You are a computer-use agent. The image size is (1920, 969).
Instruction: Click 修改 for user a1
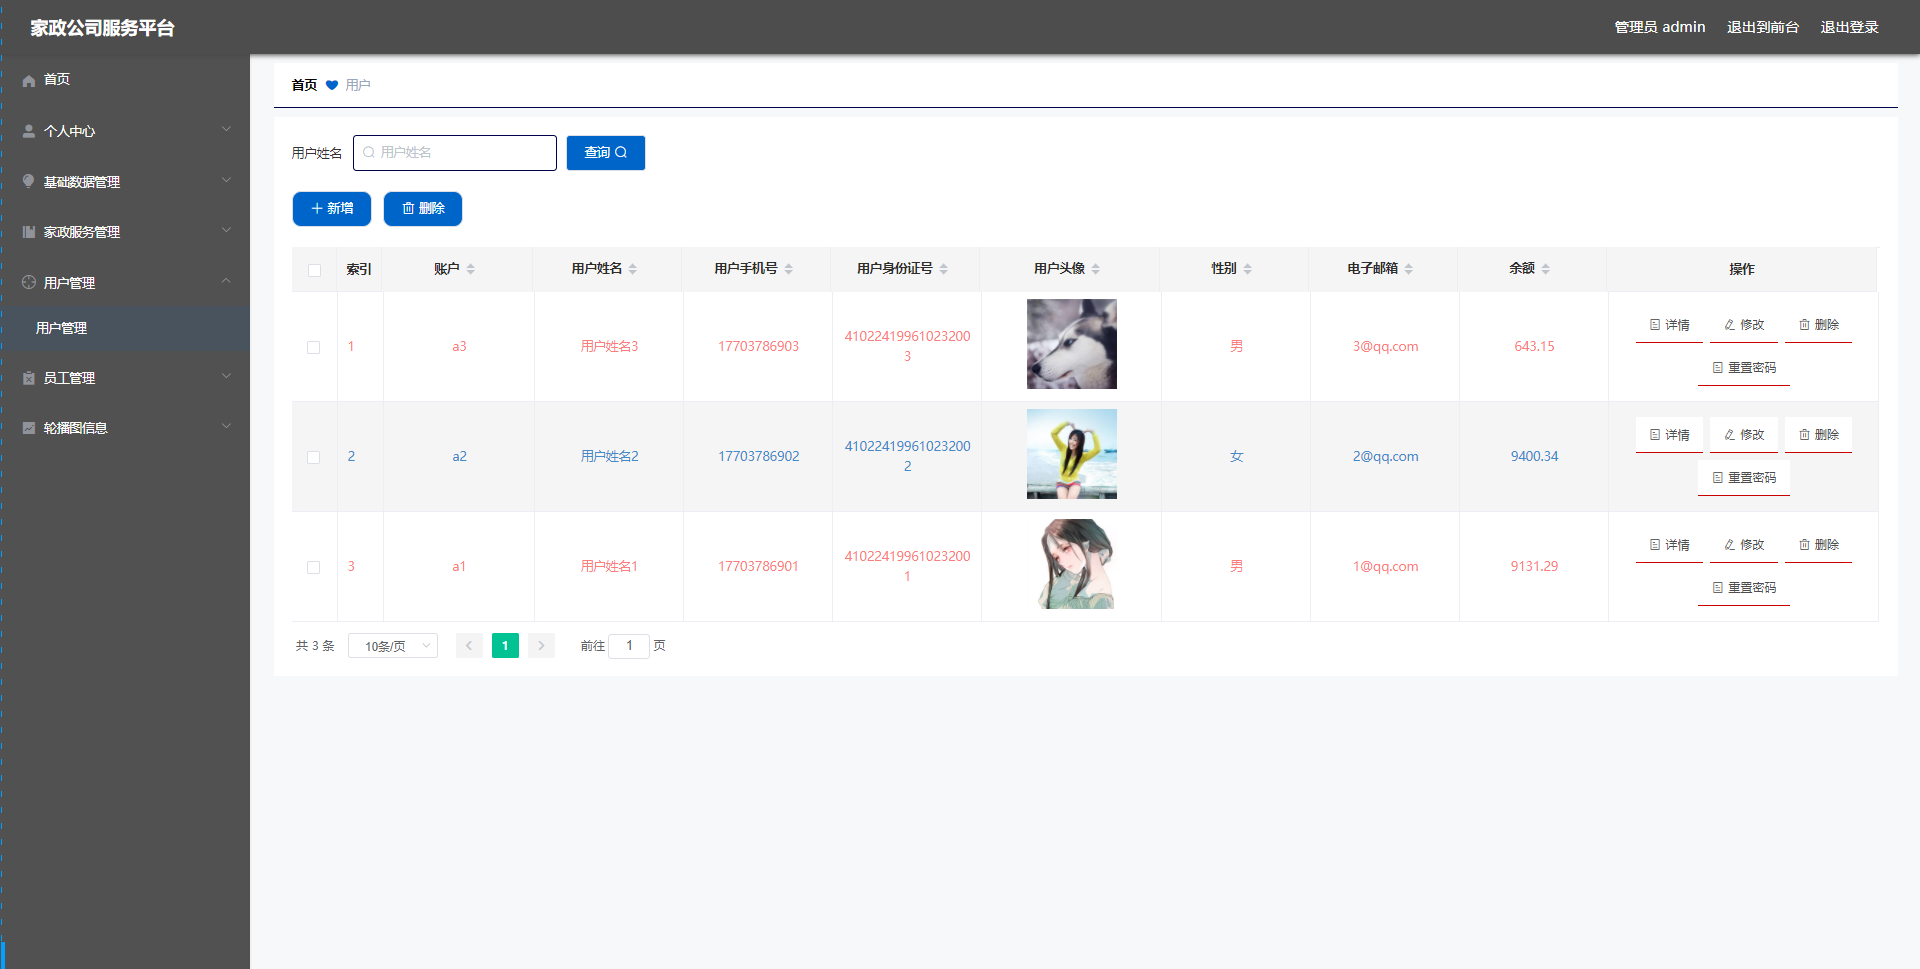(1744, 545)
